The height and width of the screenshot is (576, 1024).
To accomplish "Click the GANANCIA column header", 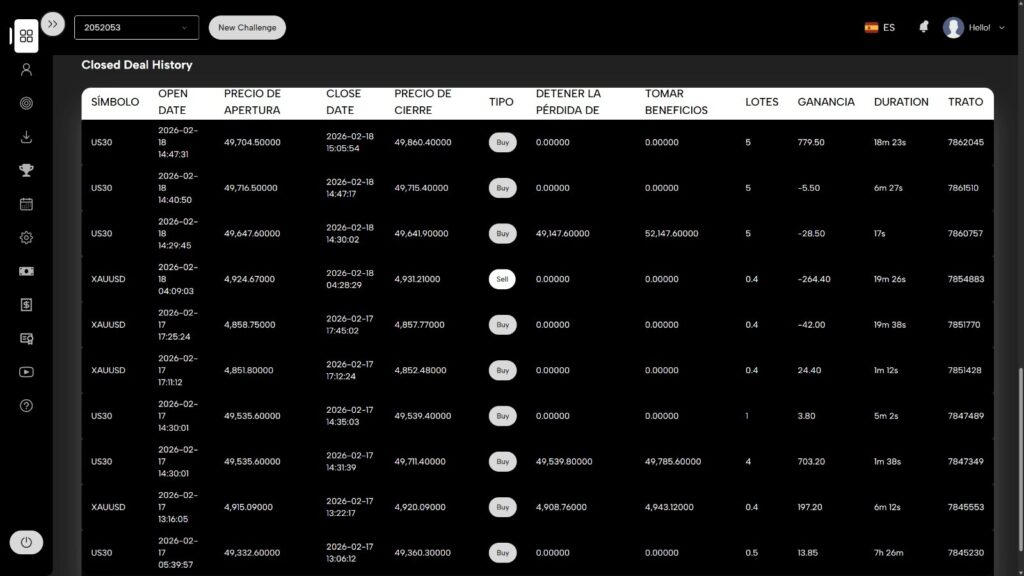I will pos(825,102).
